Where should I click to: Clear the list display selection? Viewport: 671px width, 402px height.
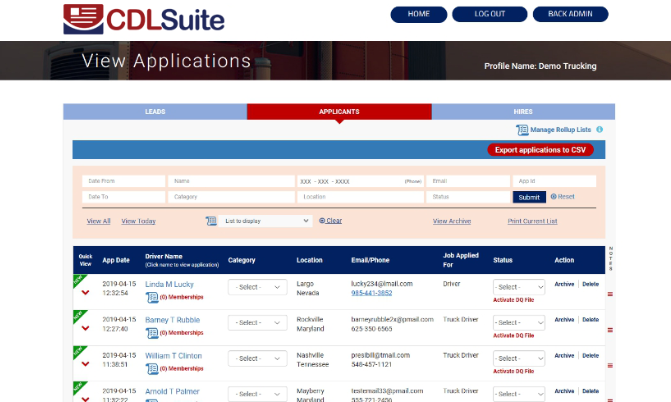(330, 221)
